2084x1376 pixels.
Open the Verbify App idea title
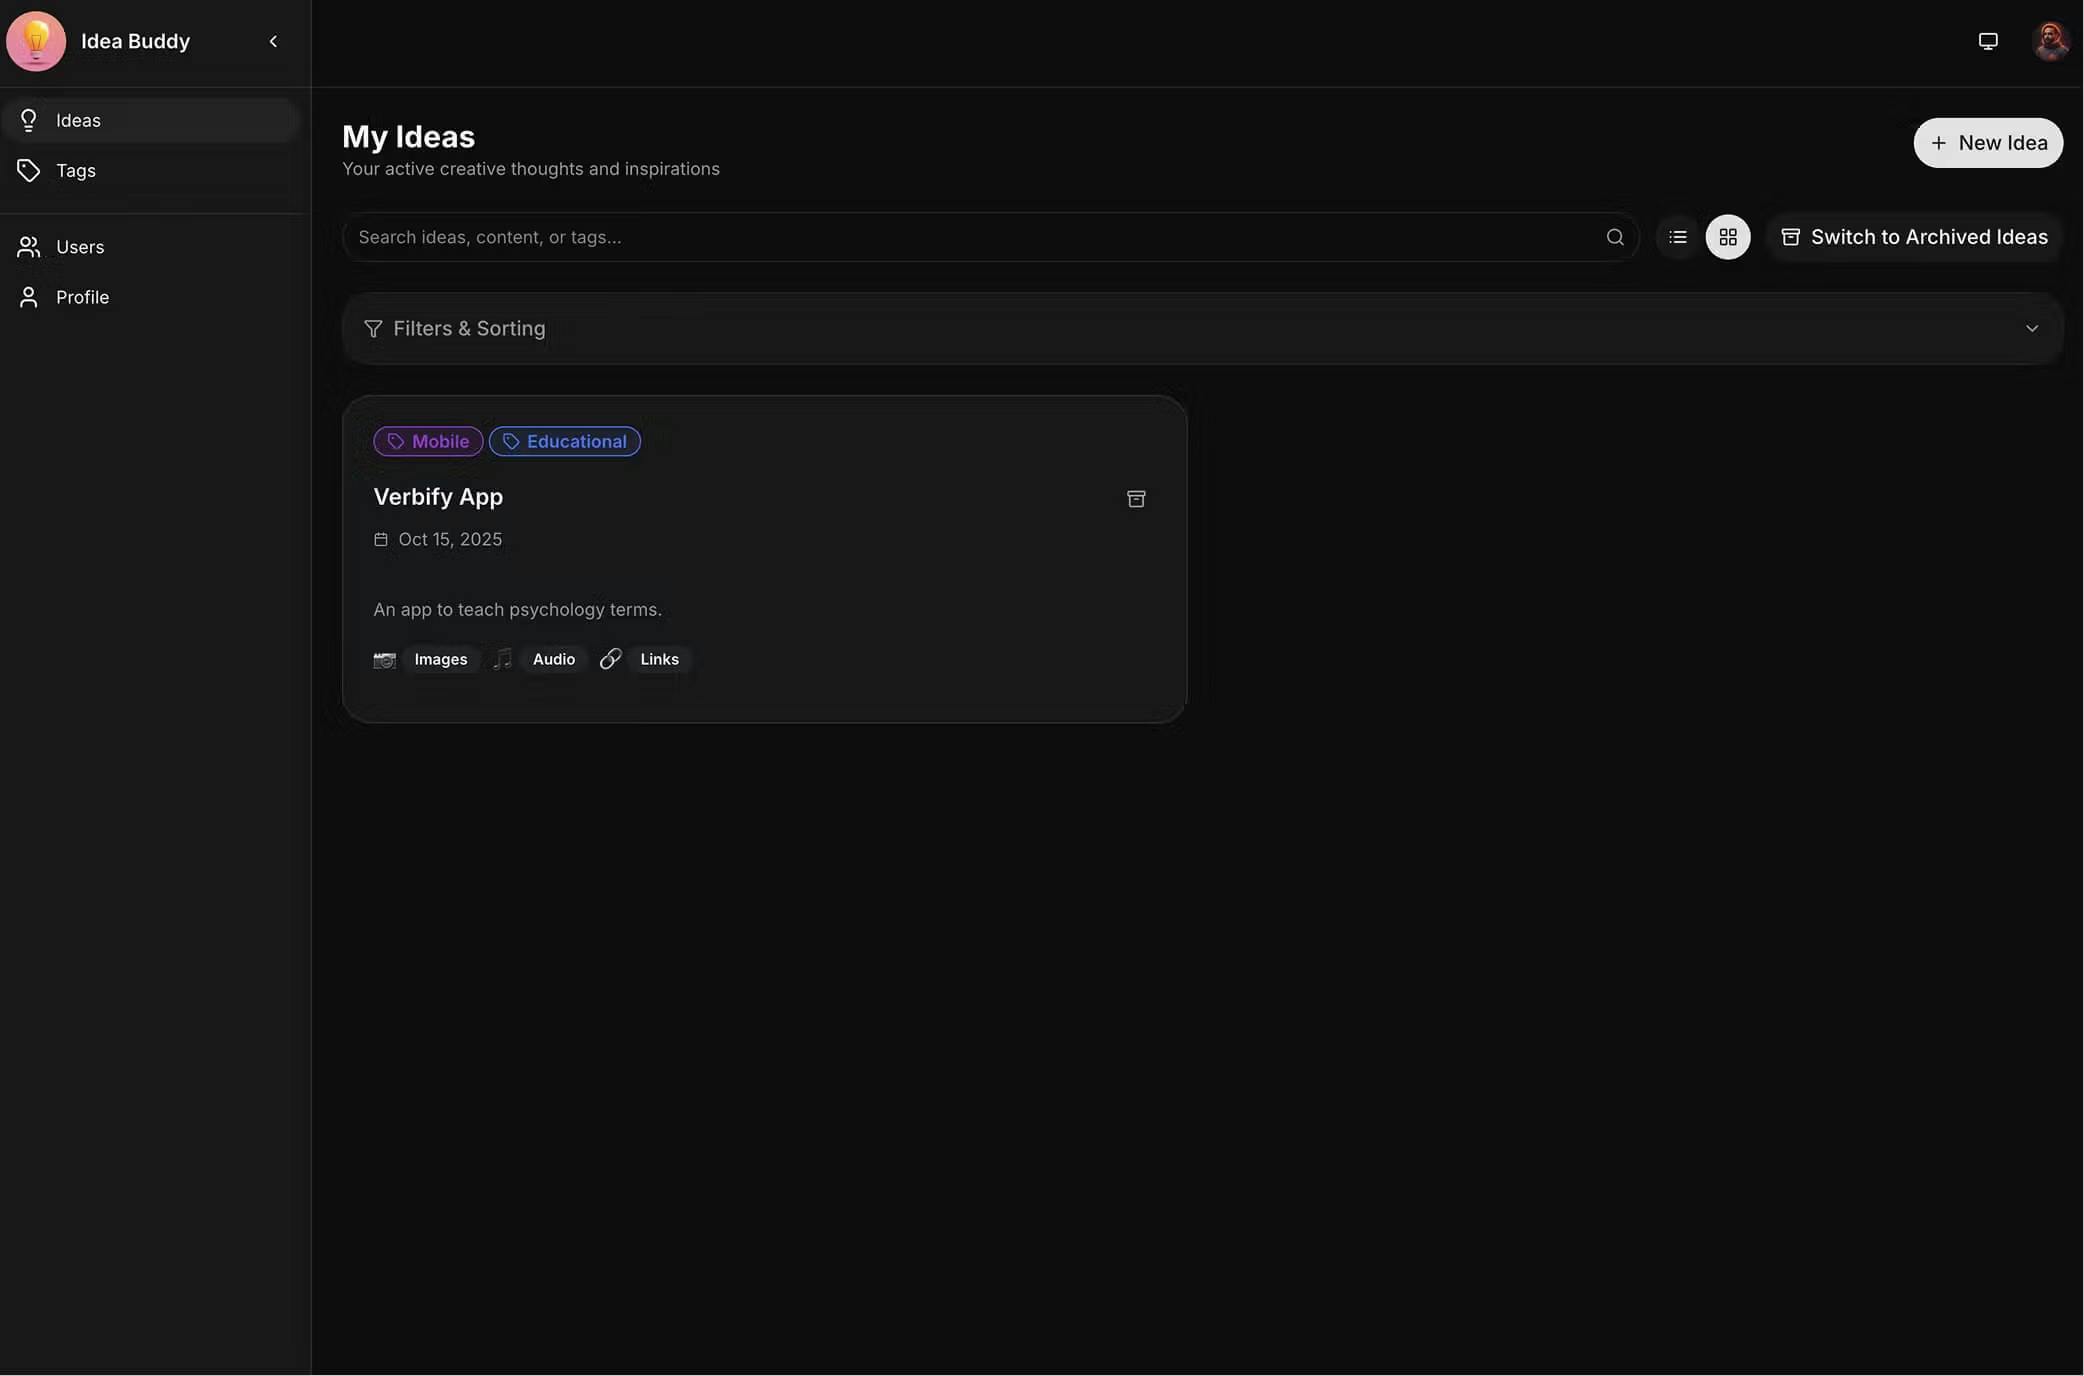point(438,497)
